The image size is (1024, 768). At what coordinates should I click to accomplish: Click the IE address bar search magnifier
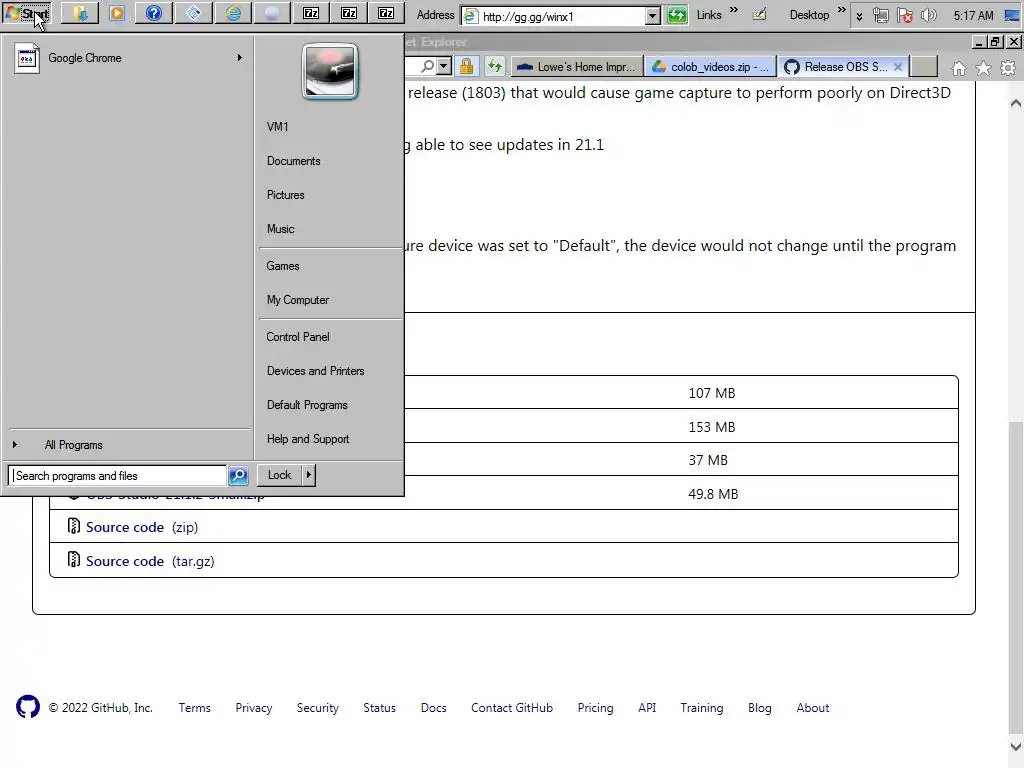click(427, 66)
